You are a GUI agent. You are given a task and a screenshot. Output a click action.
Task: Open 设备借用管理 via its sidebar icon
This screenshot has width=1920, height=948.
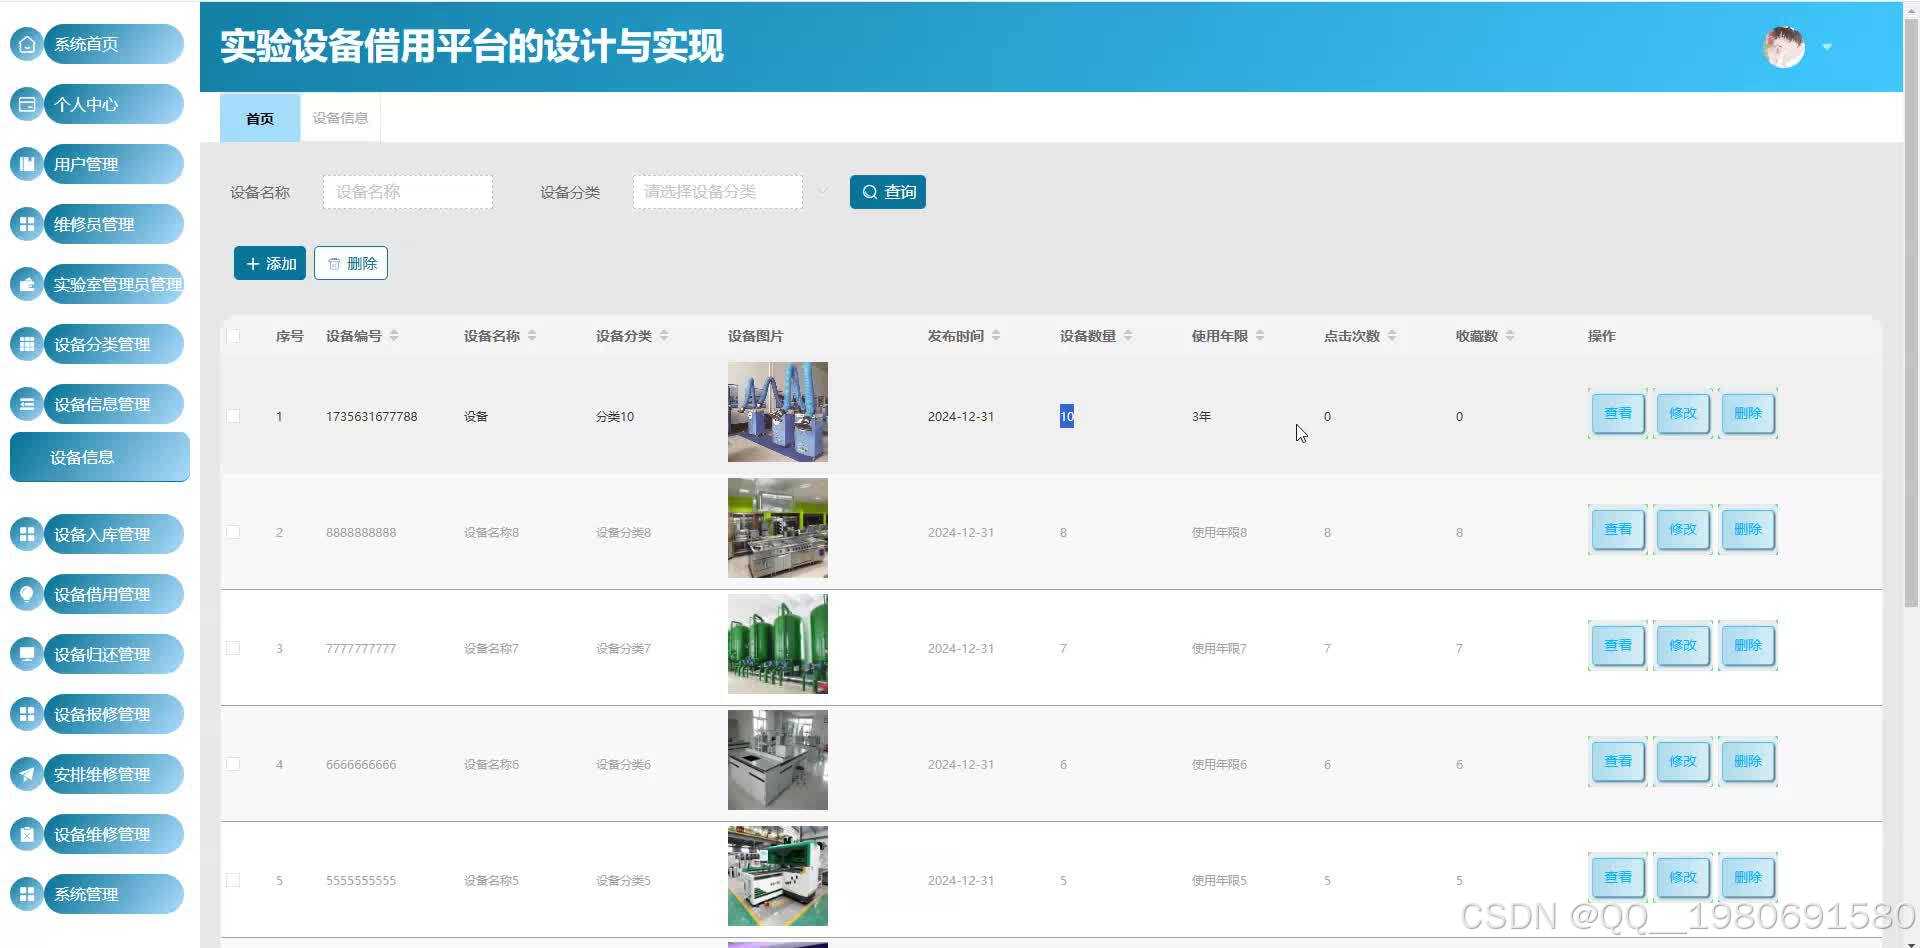click(26, 594)
